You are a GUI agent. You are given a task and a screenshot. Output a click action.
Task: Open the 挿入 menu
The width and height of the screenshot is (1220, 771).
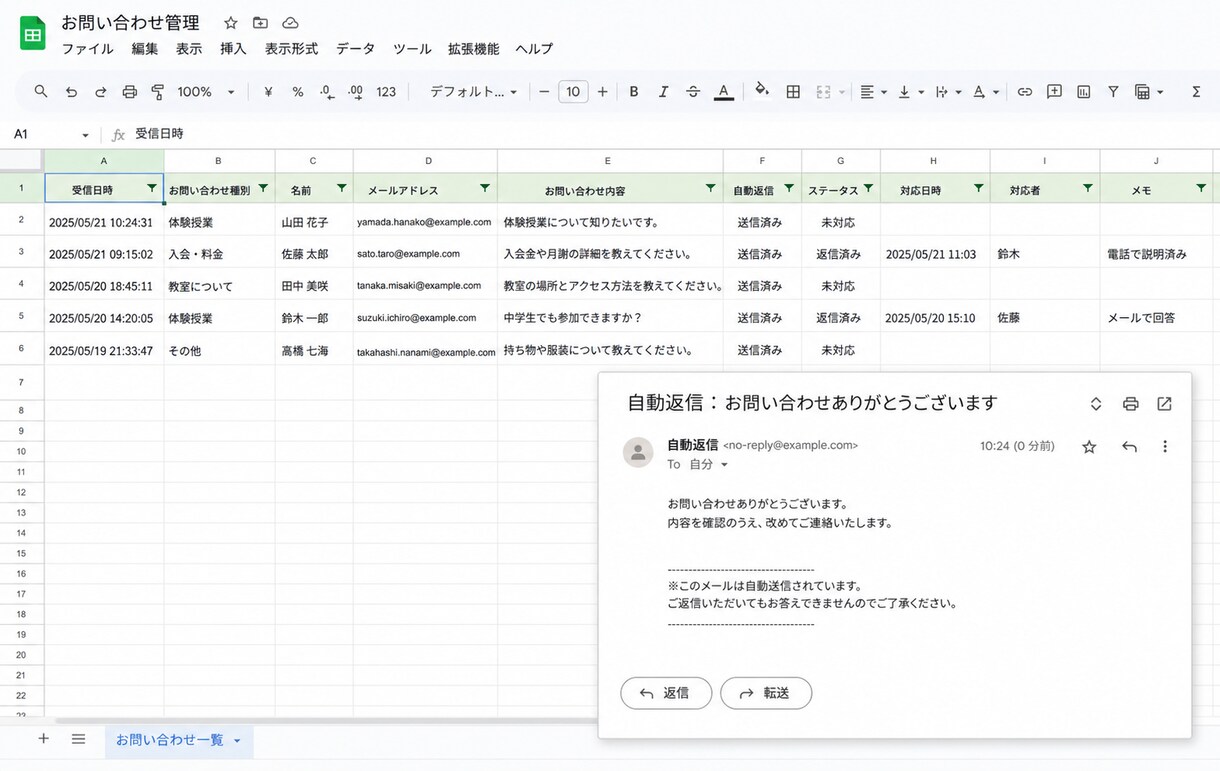click(233, 49)
